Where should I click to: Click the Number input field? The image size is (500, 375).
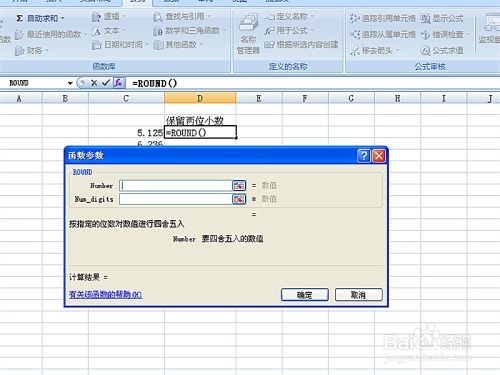pyautogui.click(x=176, y=185)
